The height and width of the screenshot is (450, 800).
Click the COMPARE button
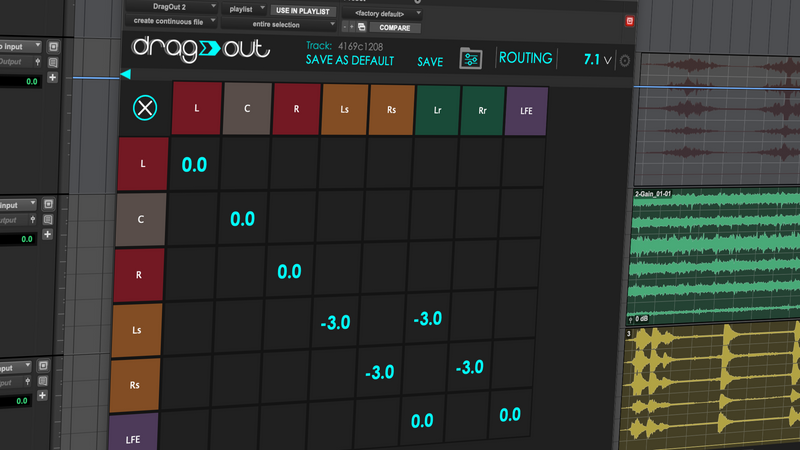[x=395, y=28]
